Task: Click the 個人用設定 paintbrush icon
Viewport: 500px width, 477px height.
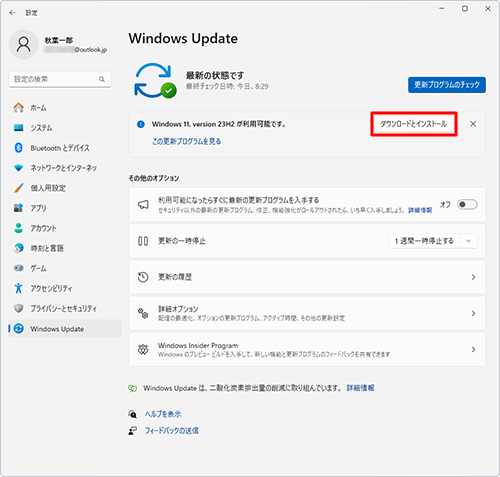Action: [19, 188]
